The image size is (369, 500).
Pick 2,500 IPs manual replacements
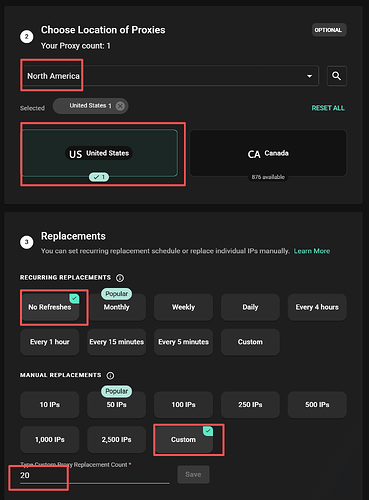116,440
